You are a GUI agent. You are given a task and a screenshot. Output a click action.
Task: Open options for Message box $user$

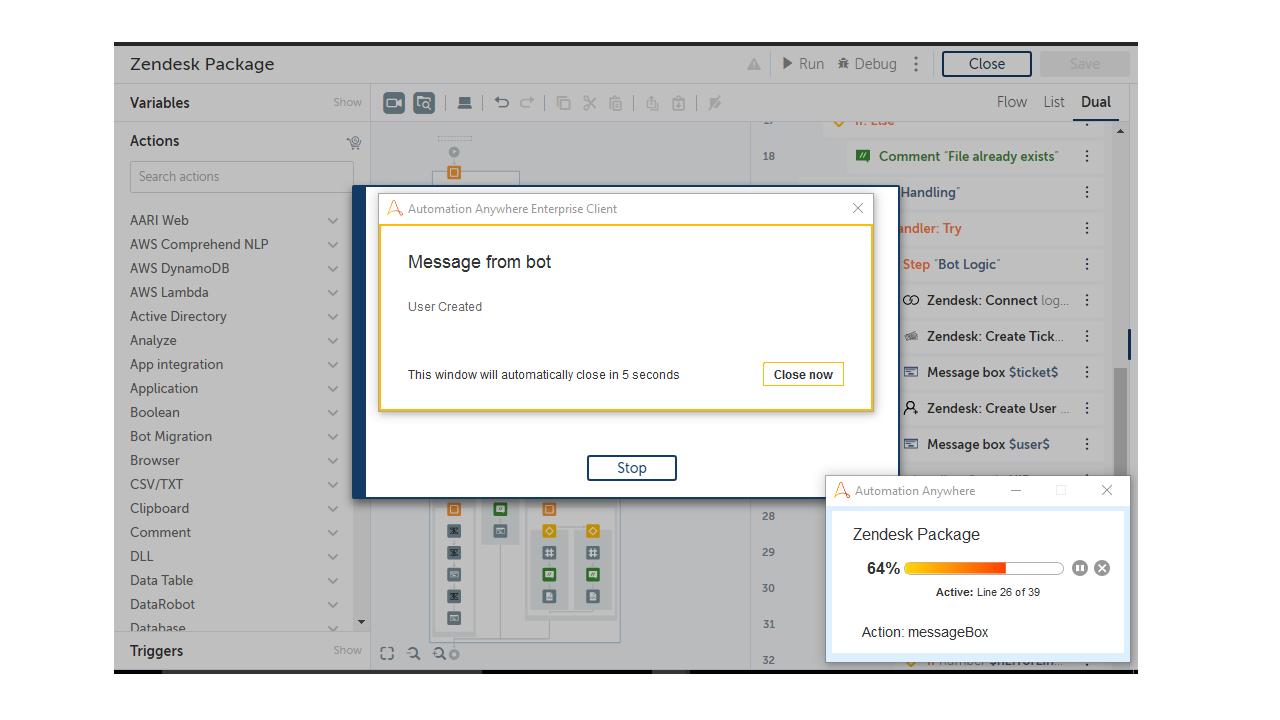[1087, 444]
